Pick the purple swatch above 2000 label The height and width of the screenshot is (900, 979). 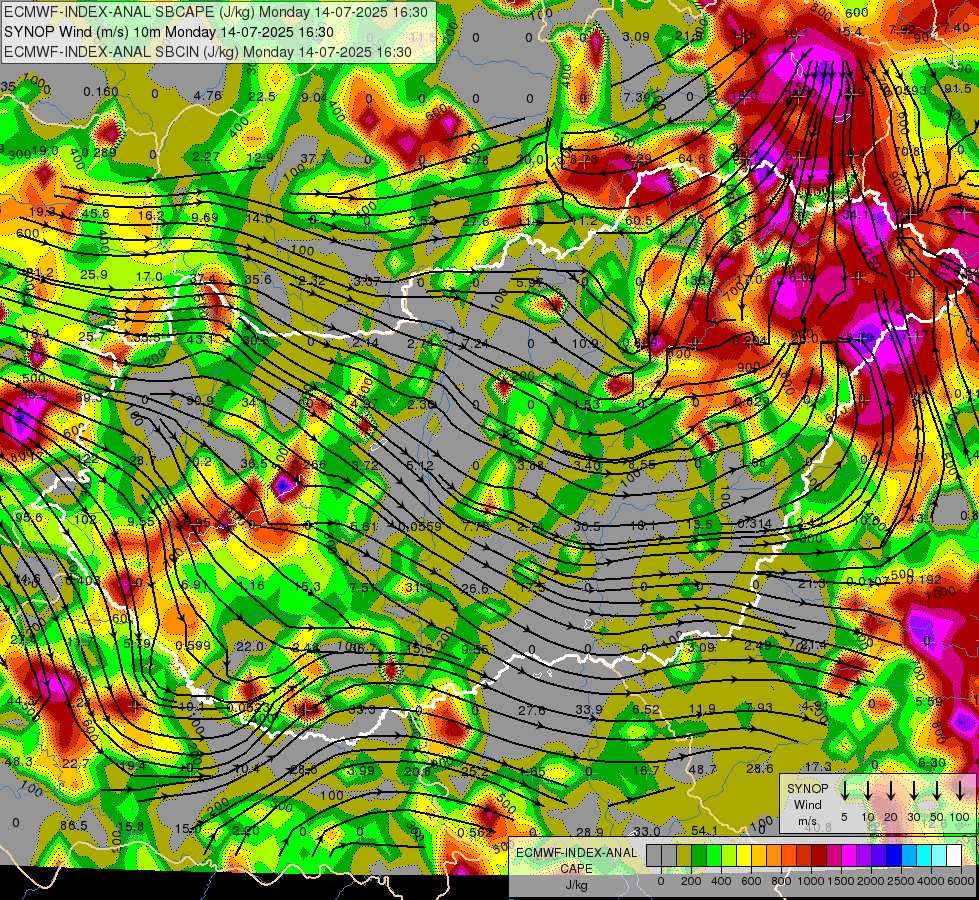click(864, 855)
